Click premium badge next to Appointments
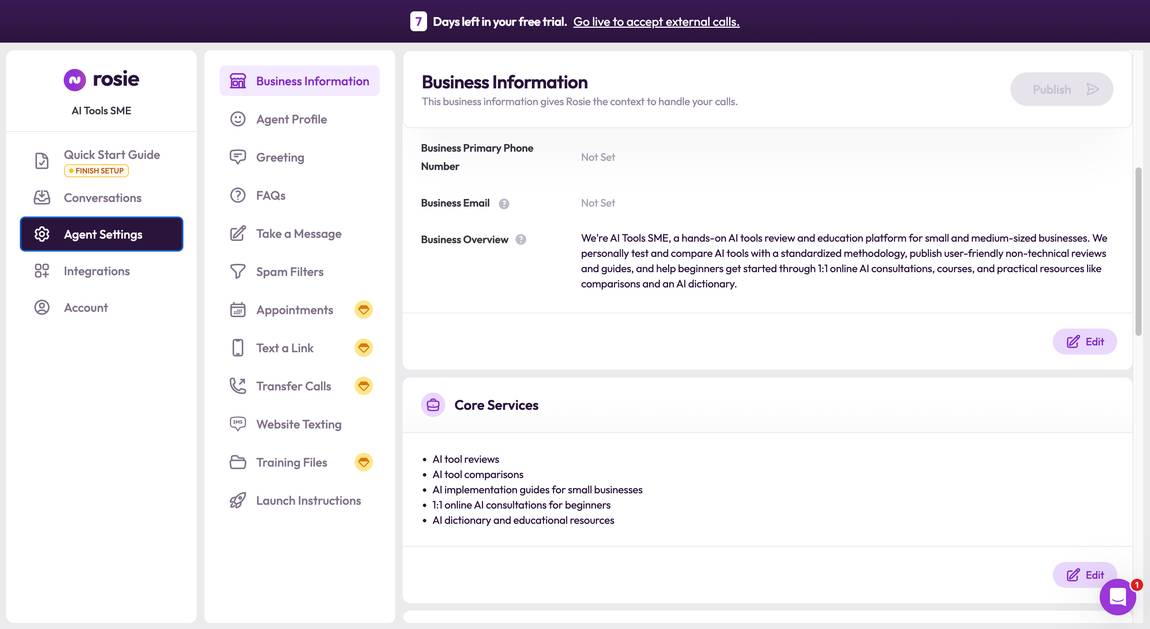This screenshot has height=629, width=1150. tap(364, 309)
